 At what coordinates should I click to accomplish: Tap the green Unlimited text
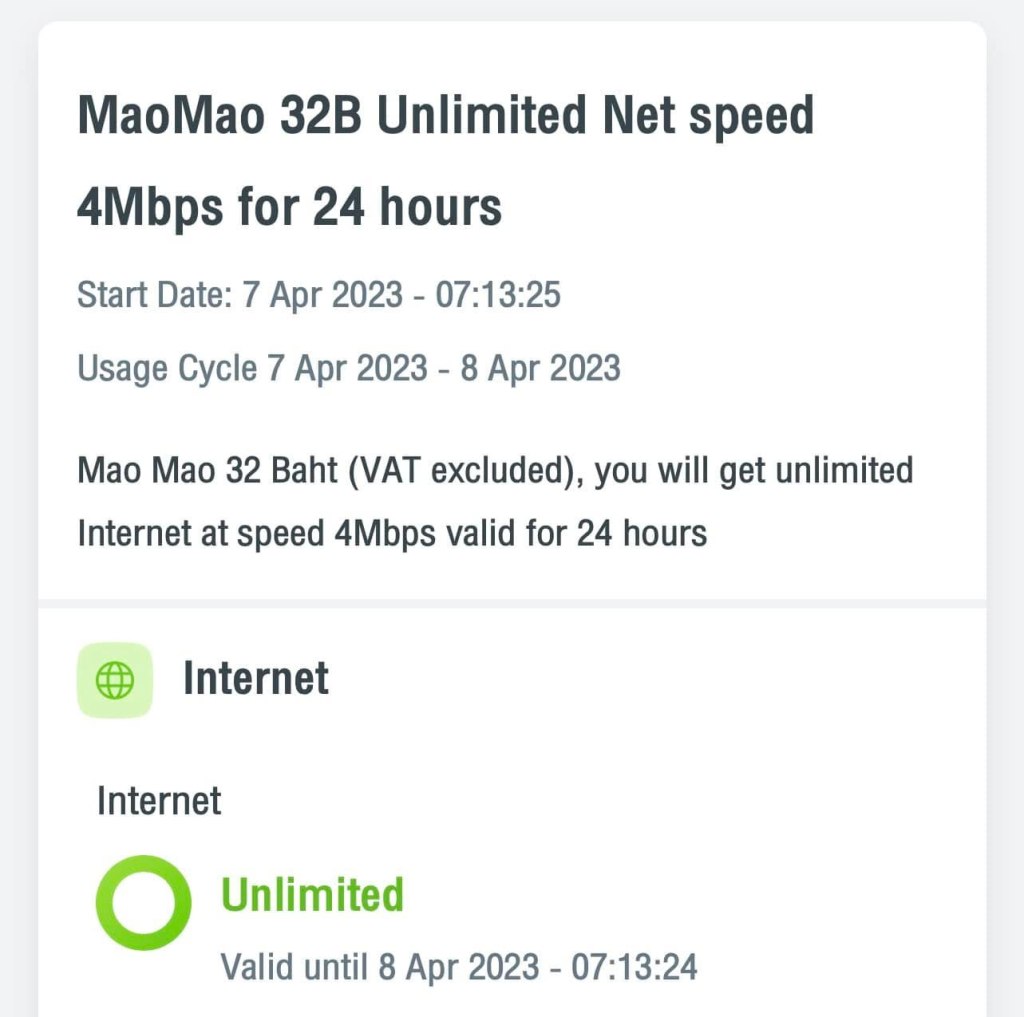(x=312, y=894)
